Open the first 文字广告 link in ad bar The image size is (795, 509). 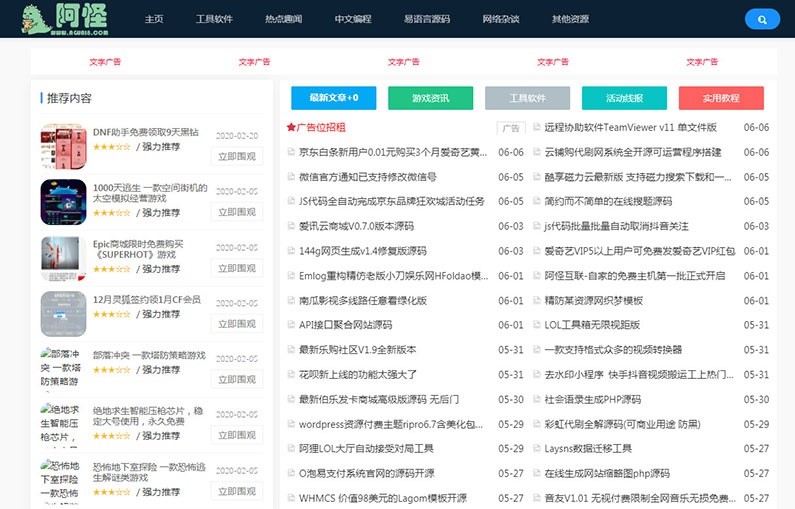click(x=104, y=62)
